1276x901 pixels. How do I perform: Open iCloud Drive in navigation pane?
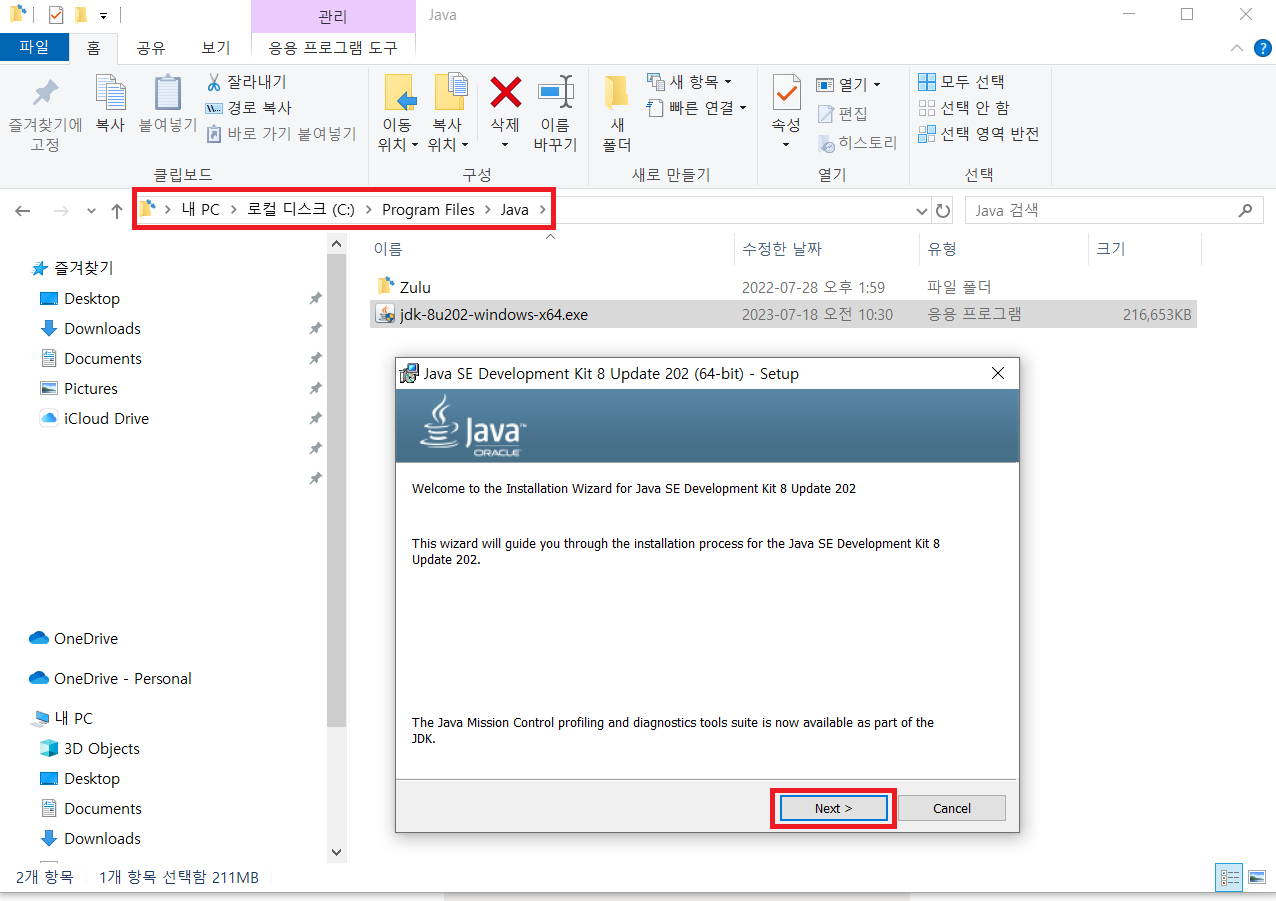click(106, 418)
